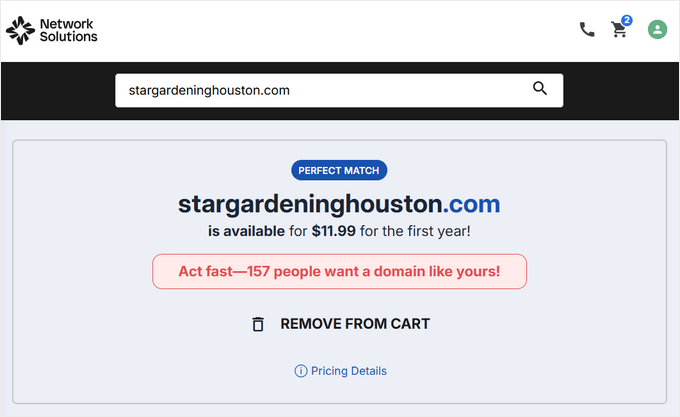Click the cart badge showing 2
680x417 pixels.
(627, 20)
